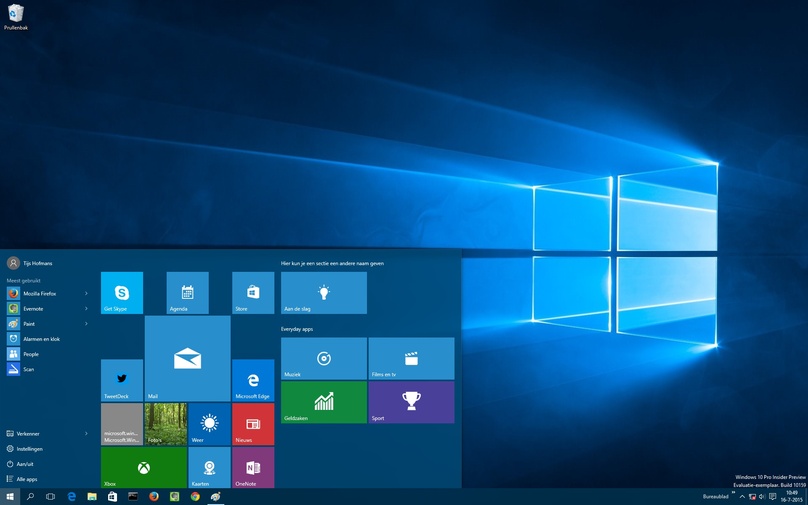Open the purple OneNote tile

(253, 467)
